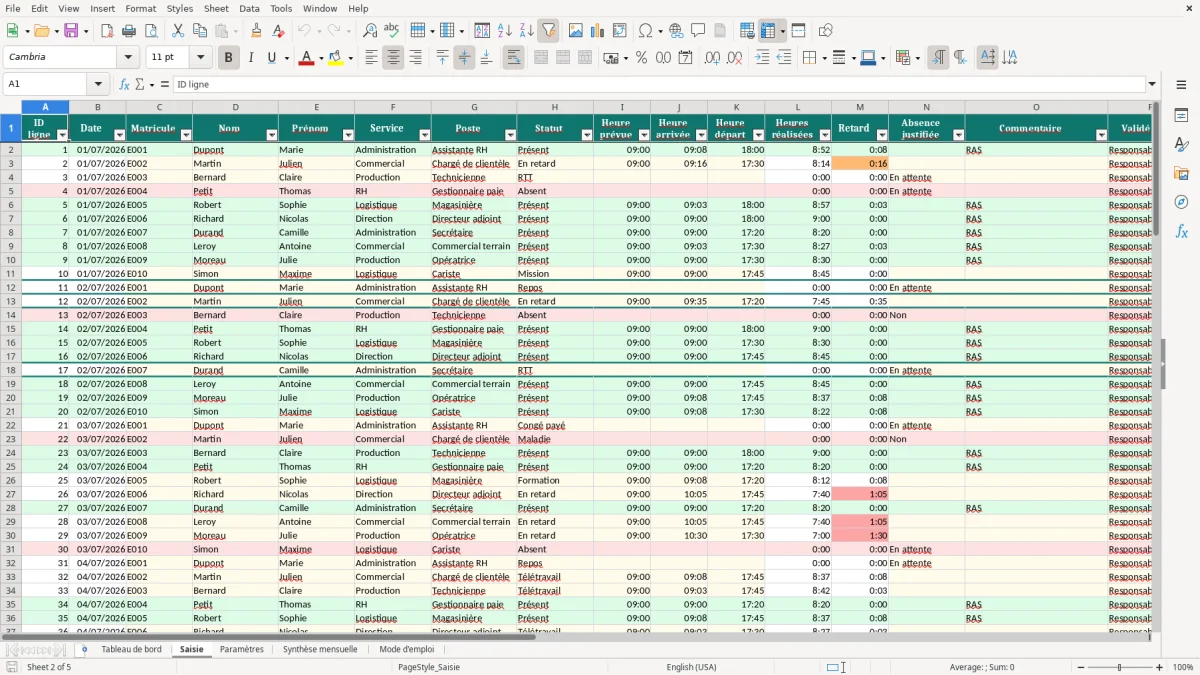Select row header 13
This screenshot has height=675, width=1200.
click(x=10, y=301)
